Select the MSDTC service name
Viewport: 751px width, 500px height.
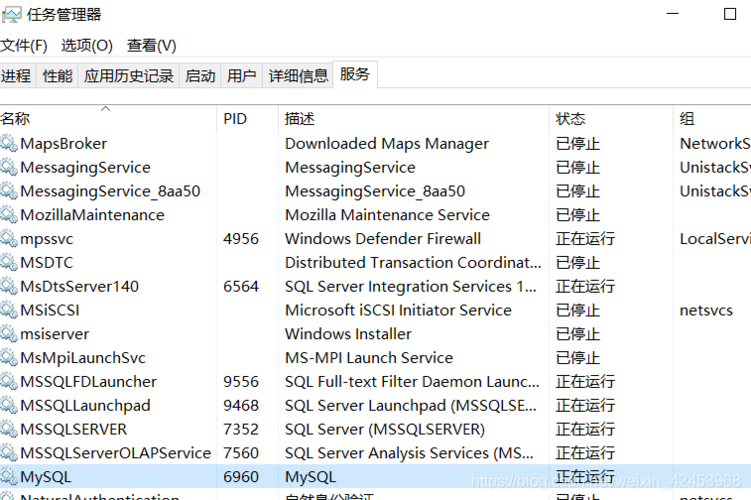[47, 262]
